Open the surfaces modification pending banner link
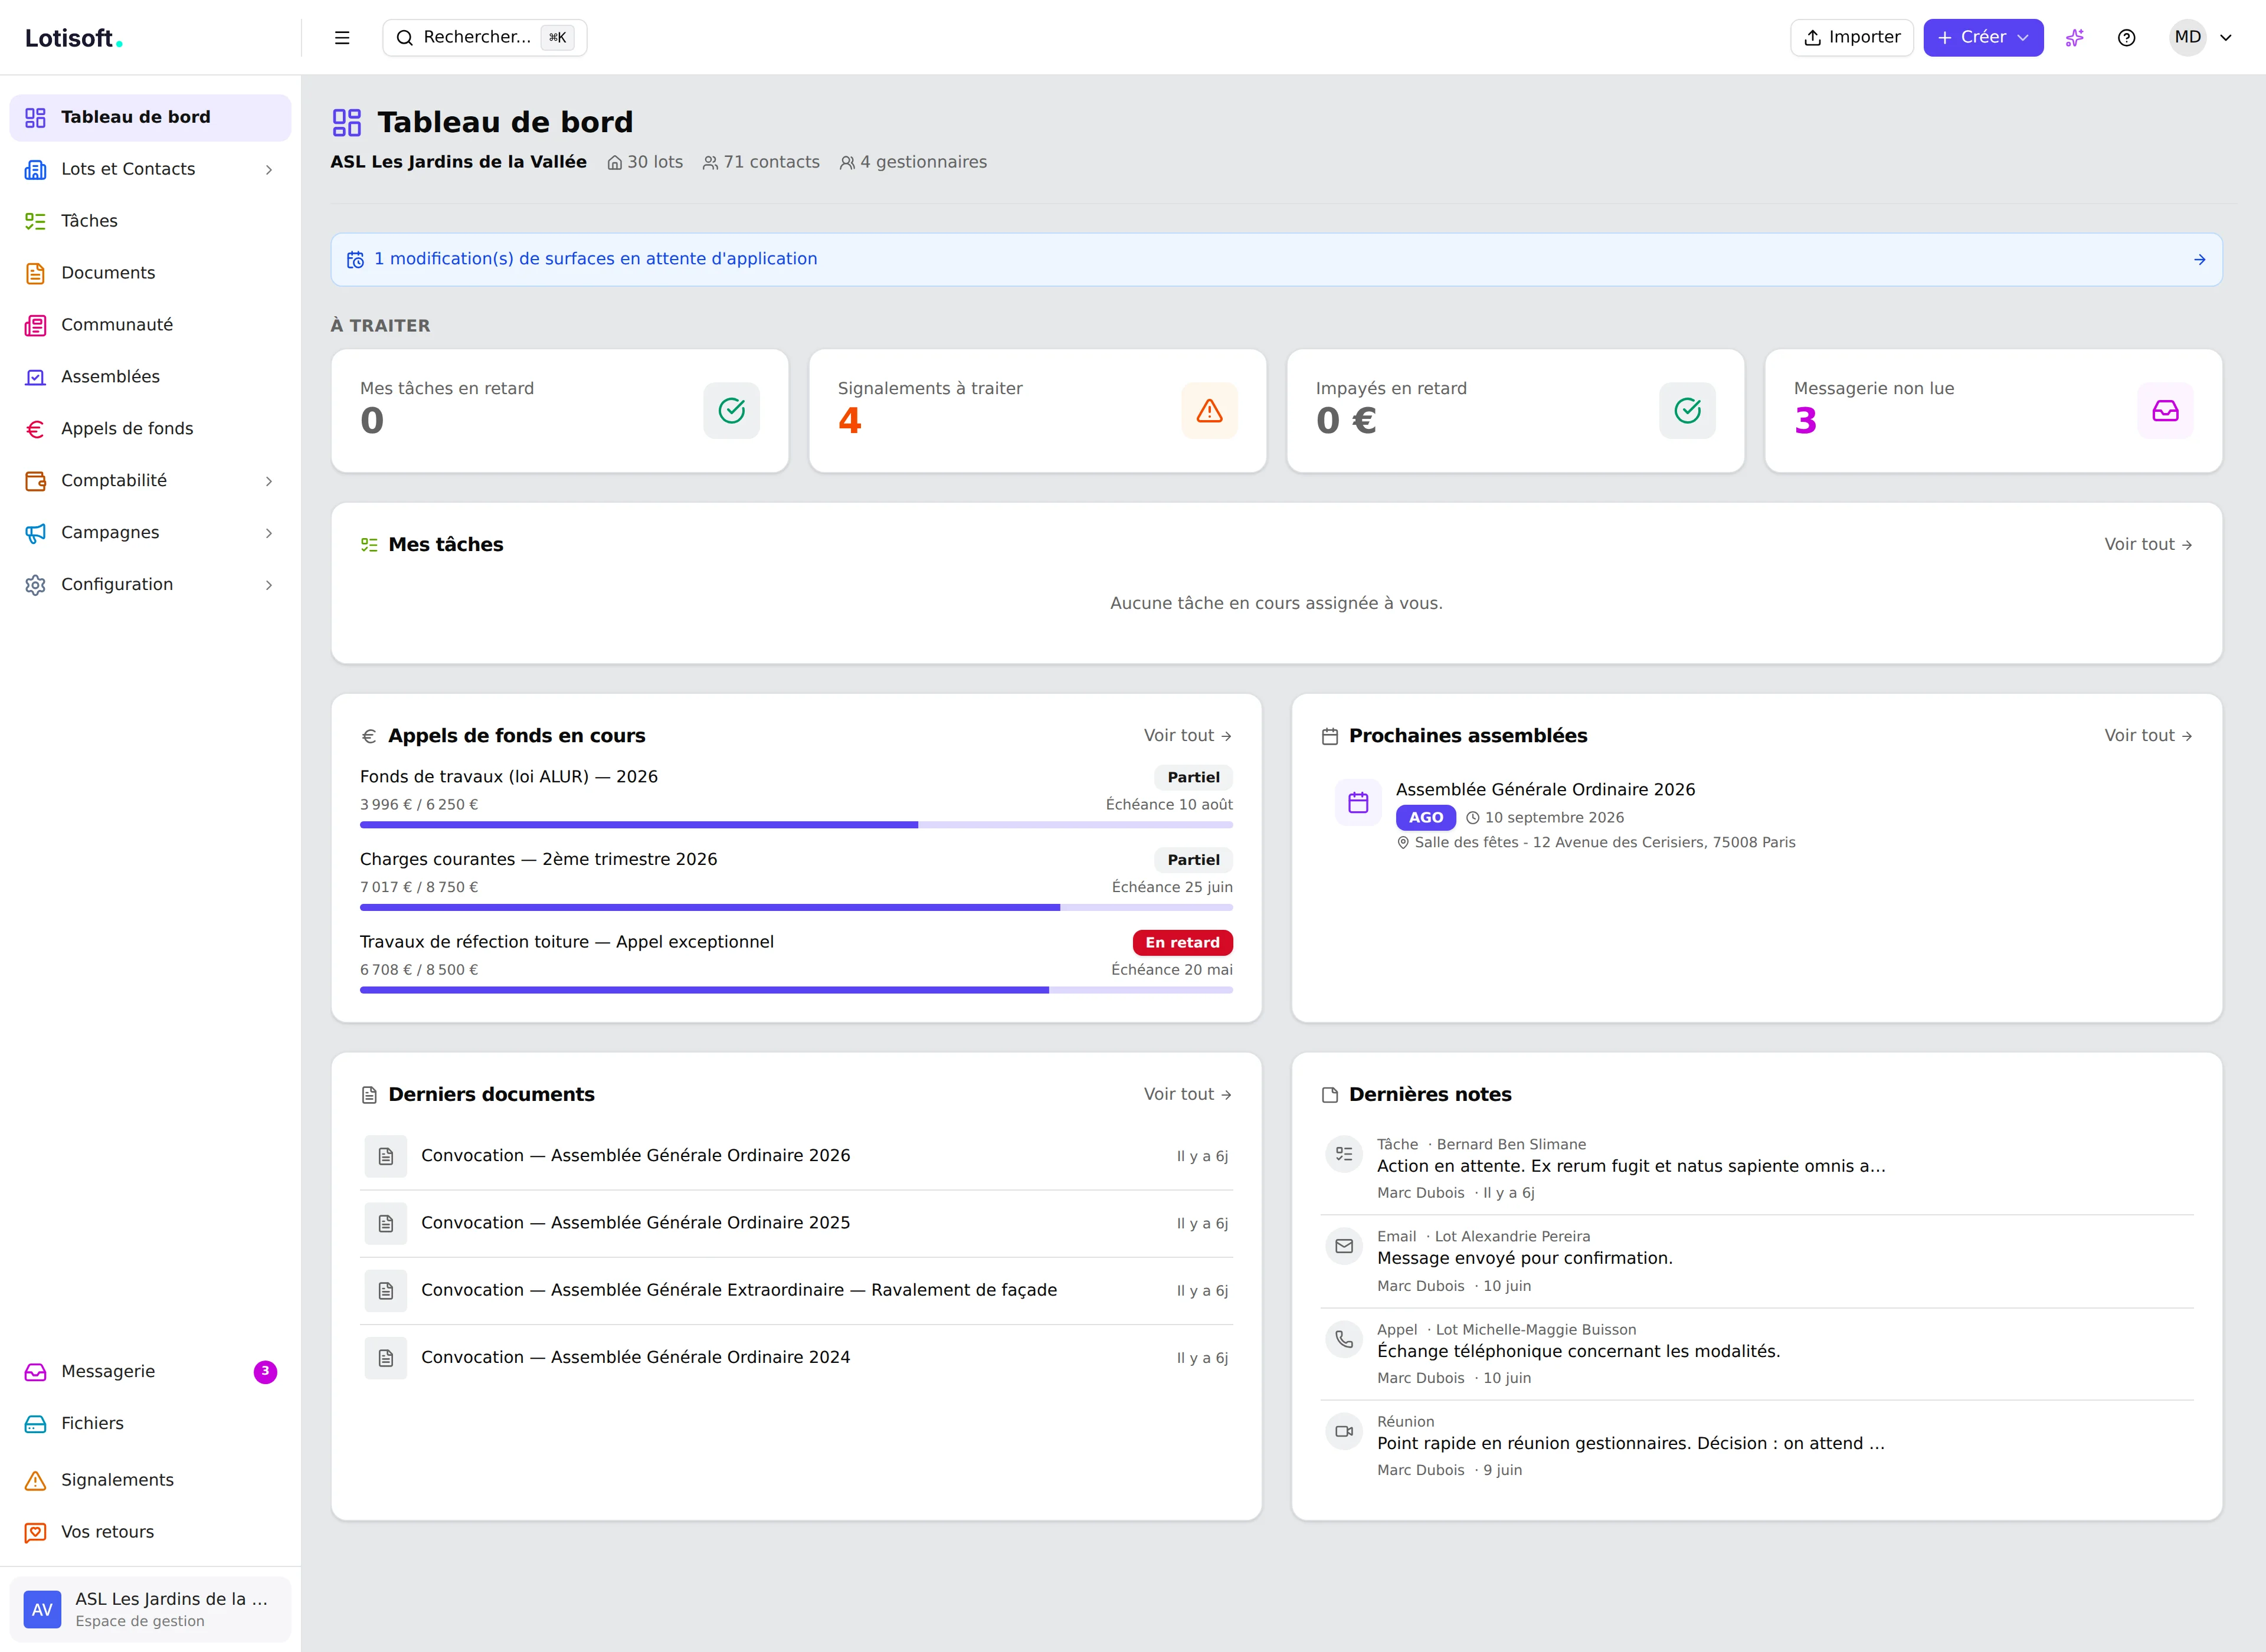 coord(1277,260)
